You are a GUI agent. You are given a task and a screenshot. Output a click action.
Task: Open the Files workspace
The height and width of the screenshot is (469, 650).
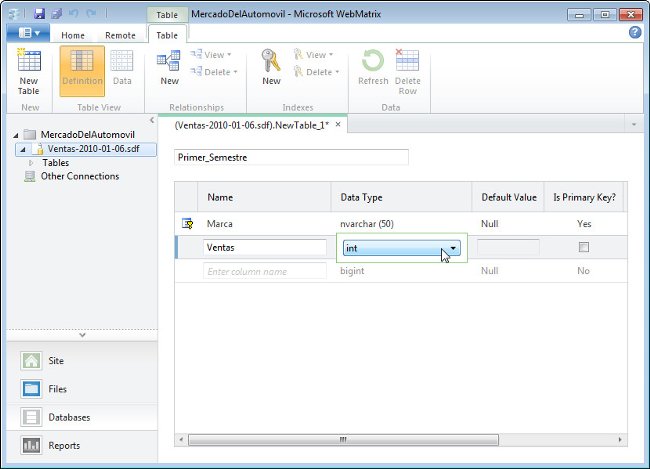coord(82,389)
